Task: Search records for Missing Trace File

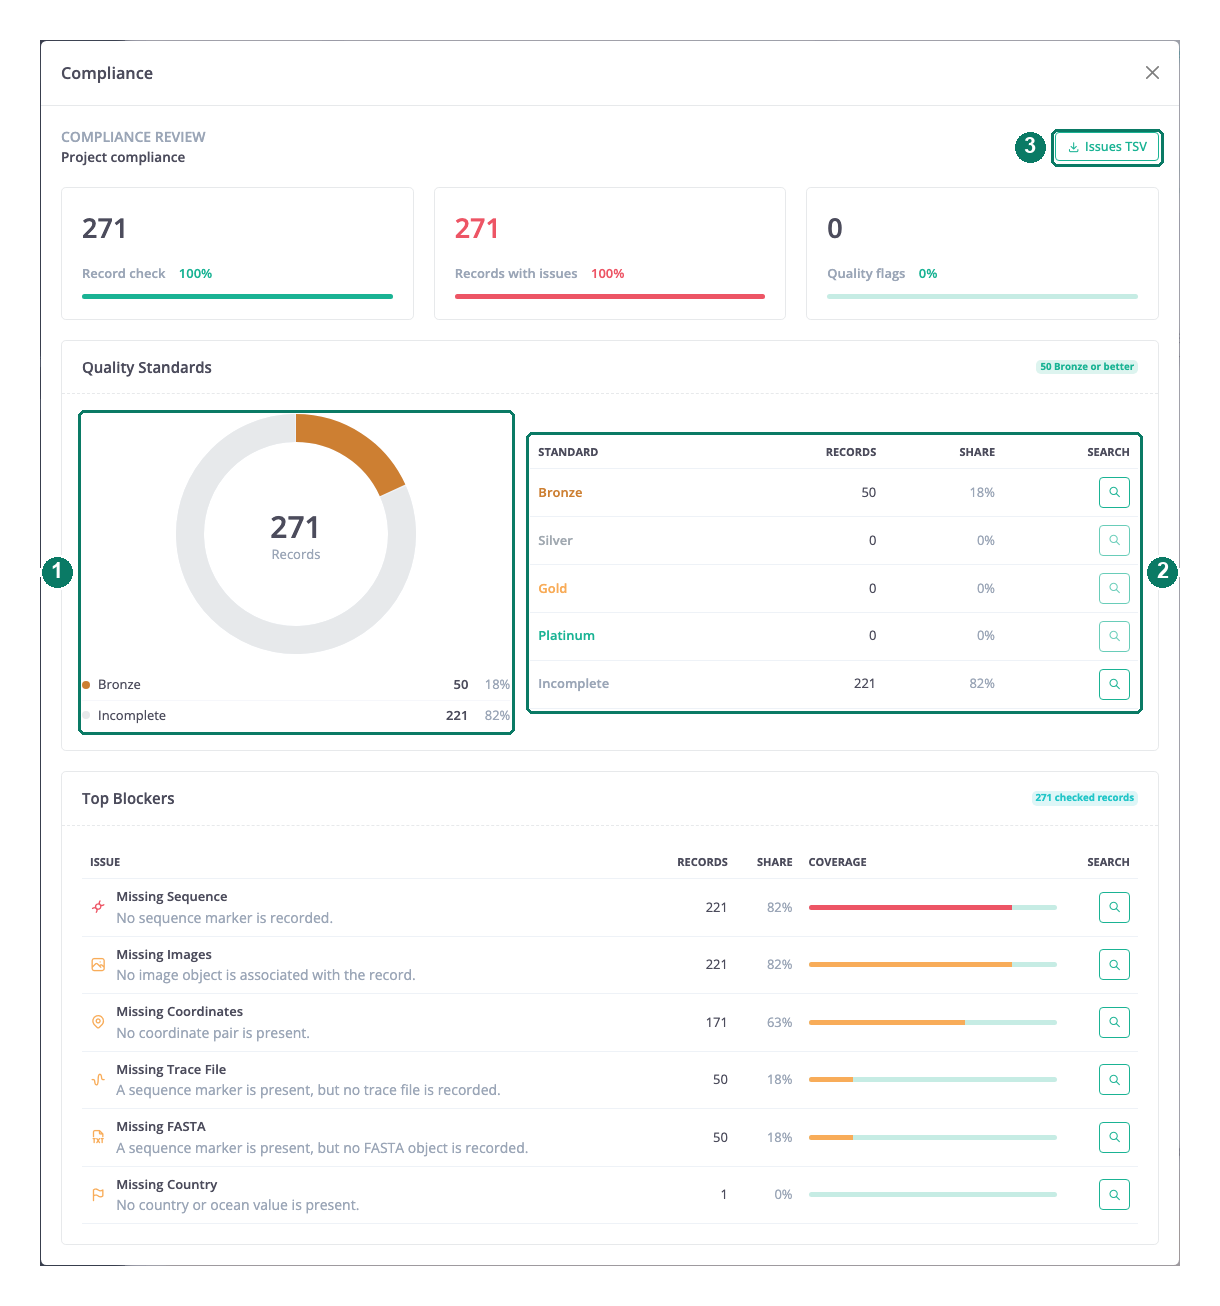Action: click(x=1114, y=1079)
